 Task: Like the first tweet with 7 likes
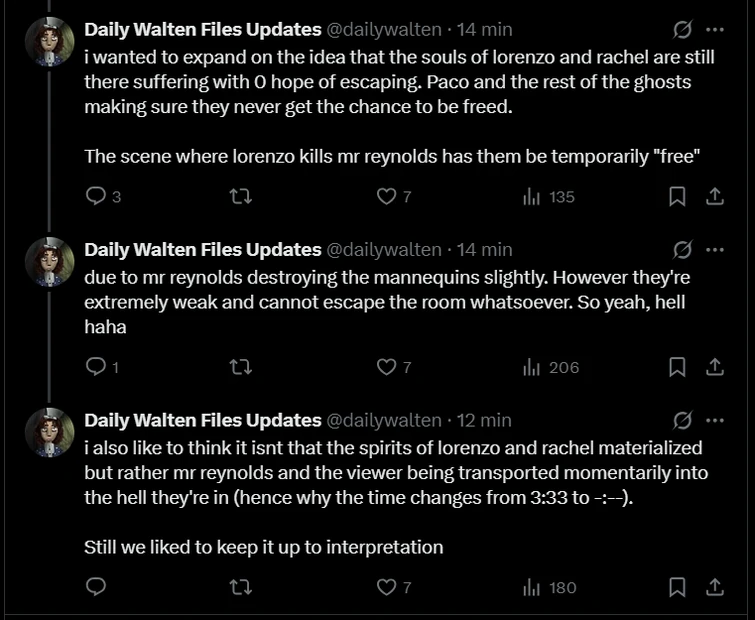[x=386, y=197]
